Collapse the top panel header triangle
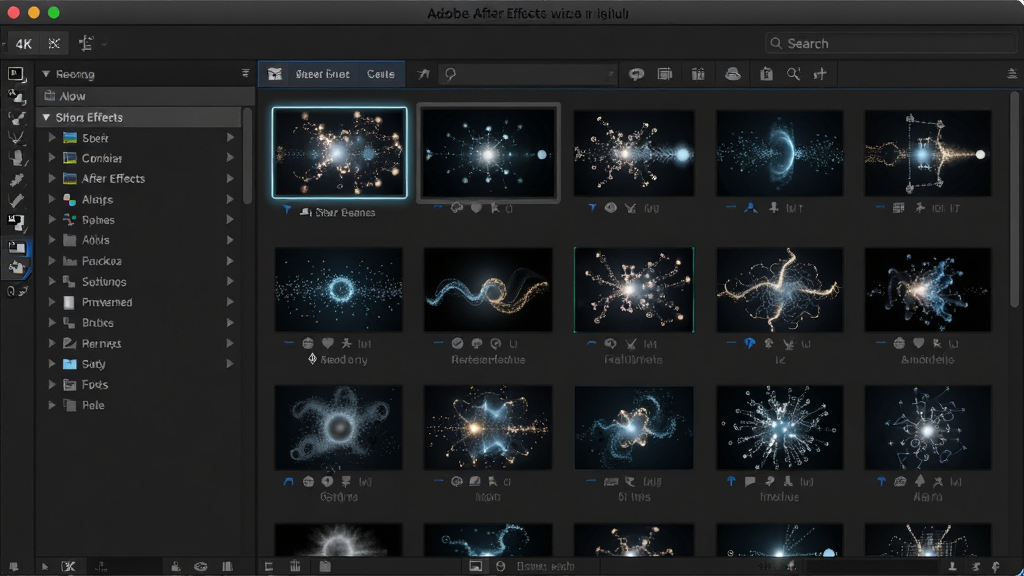 [x=46, y=74]
